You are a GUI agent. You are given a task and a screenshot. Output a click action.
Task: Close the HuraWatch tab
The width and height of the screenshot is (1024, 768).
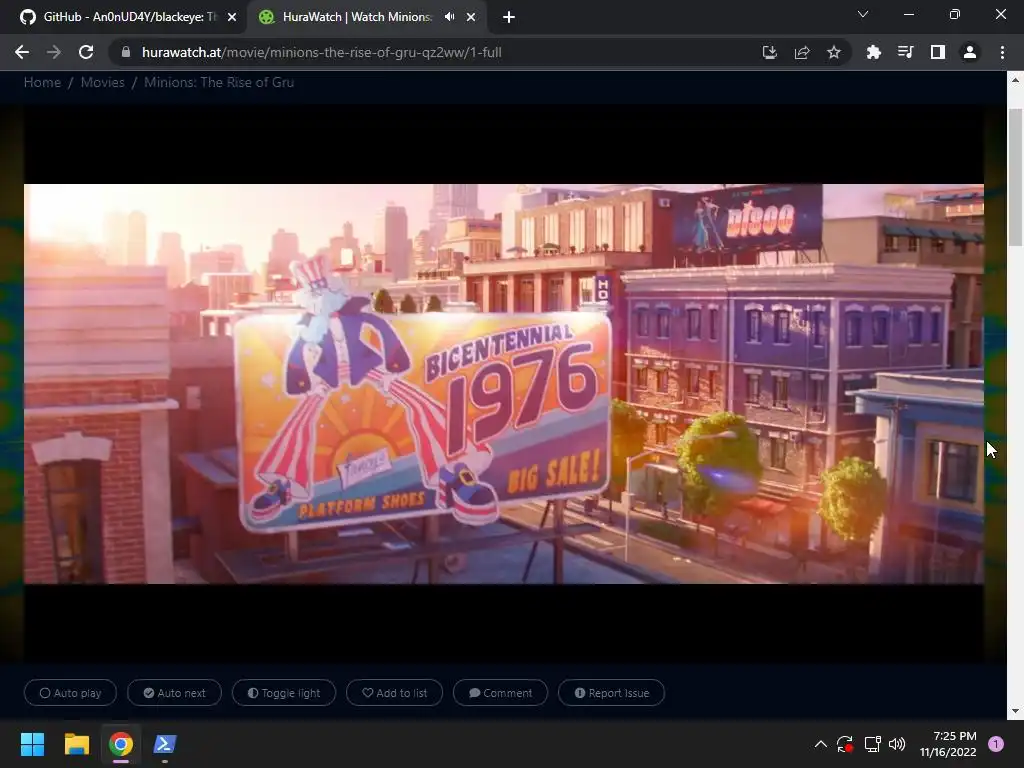(471, 18)
